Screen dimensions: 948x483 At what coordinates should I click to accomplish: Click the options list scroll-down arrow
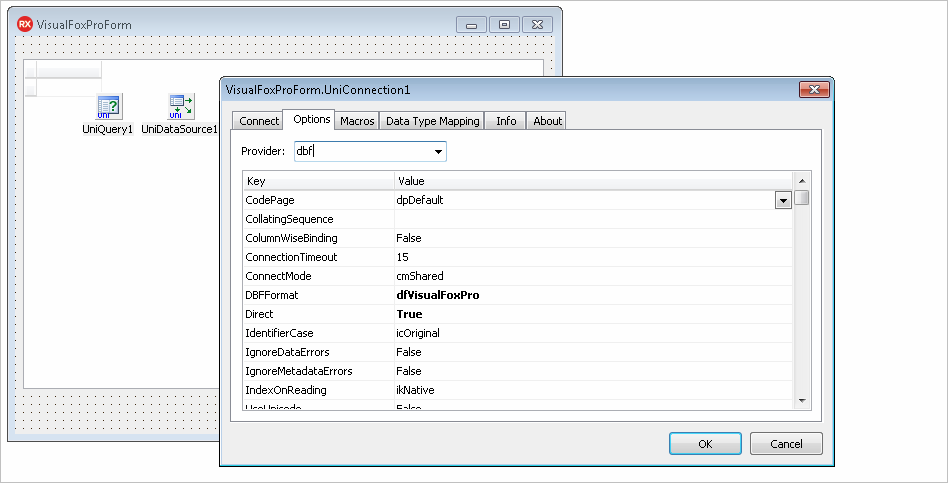(802, 400)
